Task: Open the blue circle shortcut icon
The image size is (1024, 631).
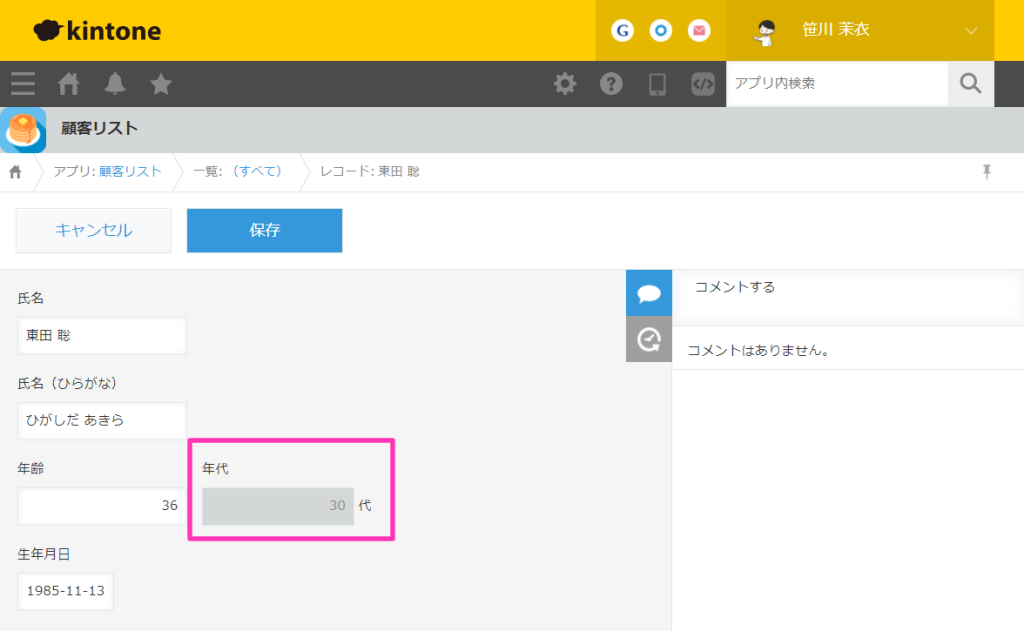Action: click(x=661, y=30)
